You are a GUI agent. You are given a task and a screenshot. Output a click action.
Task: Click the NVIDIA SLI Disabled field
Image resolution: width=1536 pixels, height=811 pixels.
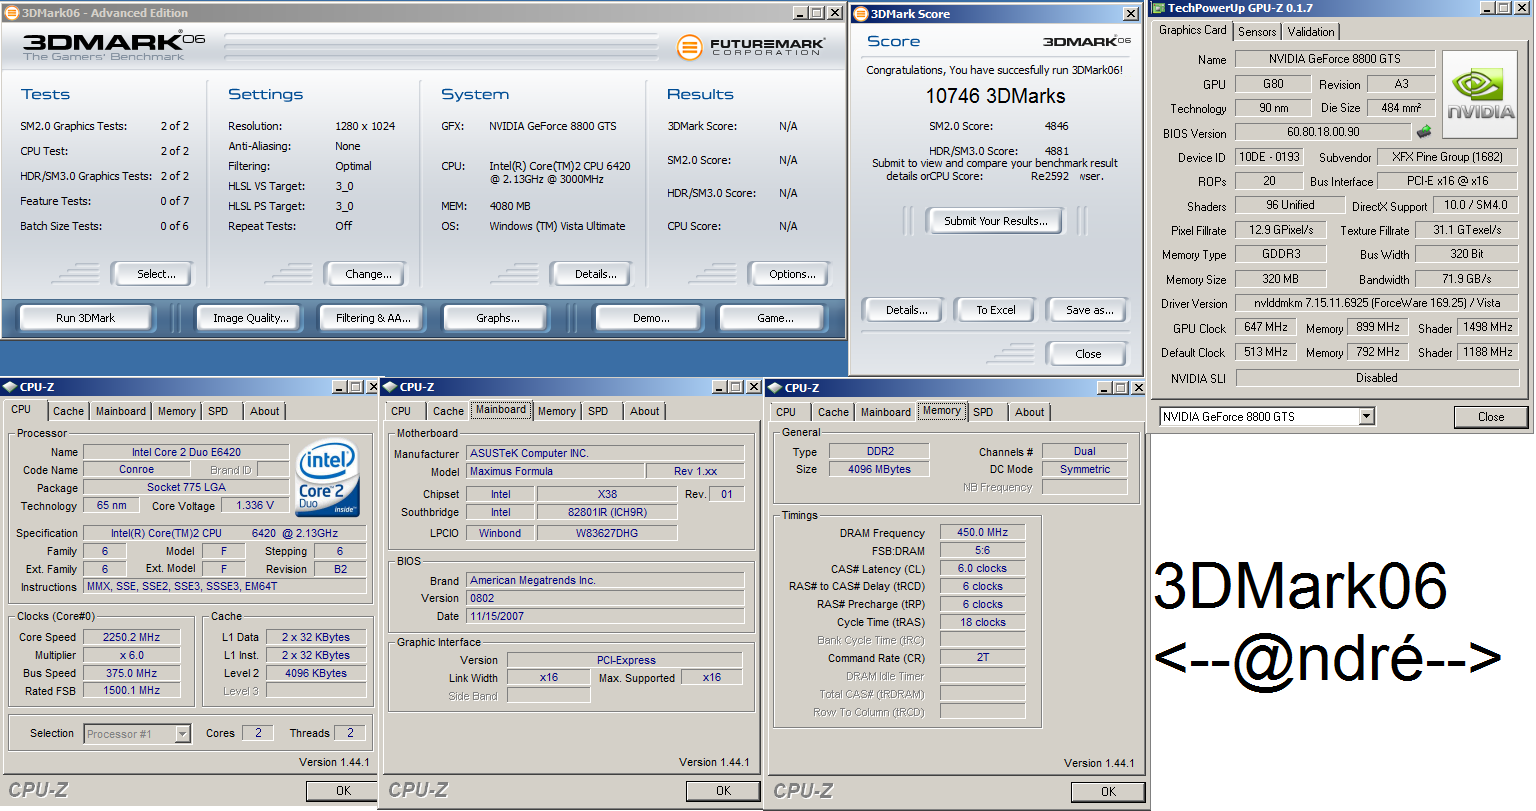(x=1377, y=378)
